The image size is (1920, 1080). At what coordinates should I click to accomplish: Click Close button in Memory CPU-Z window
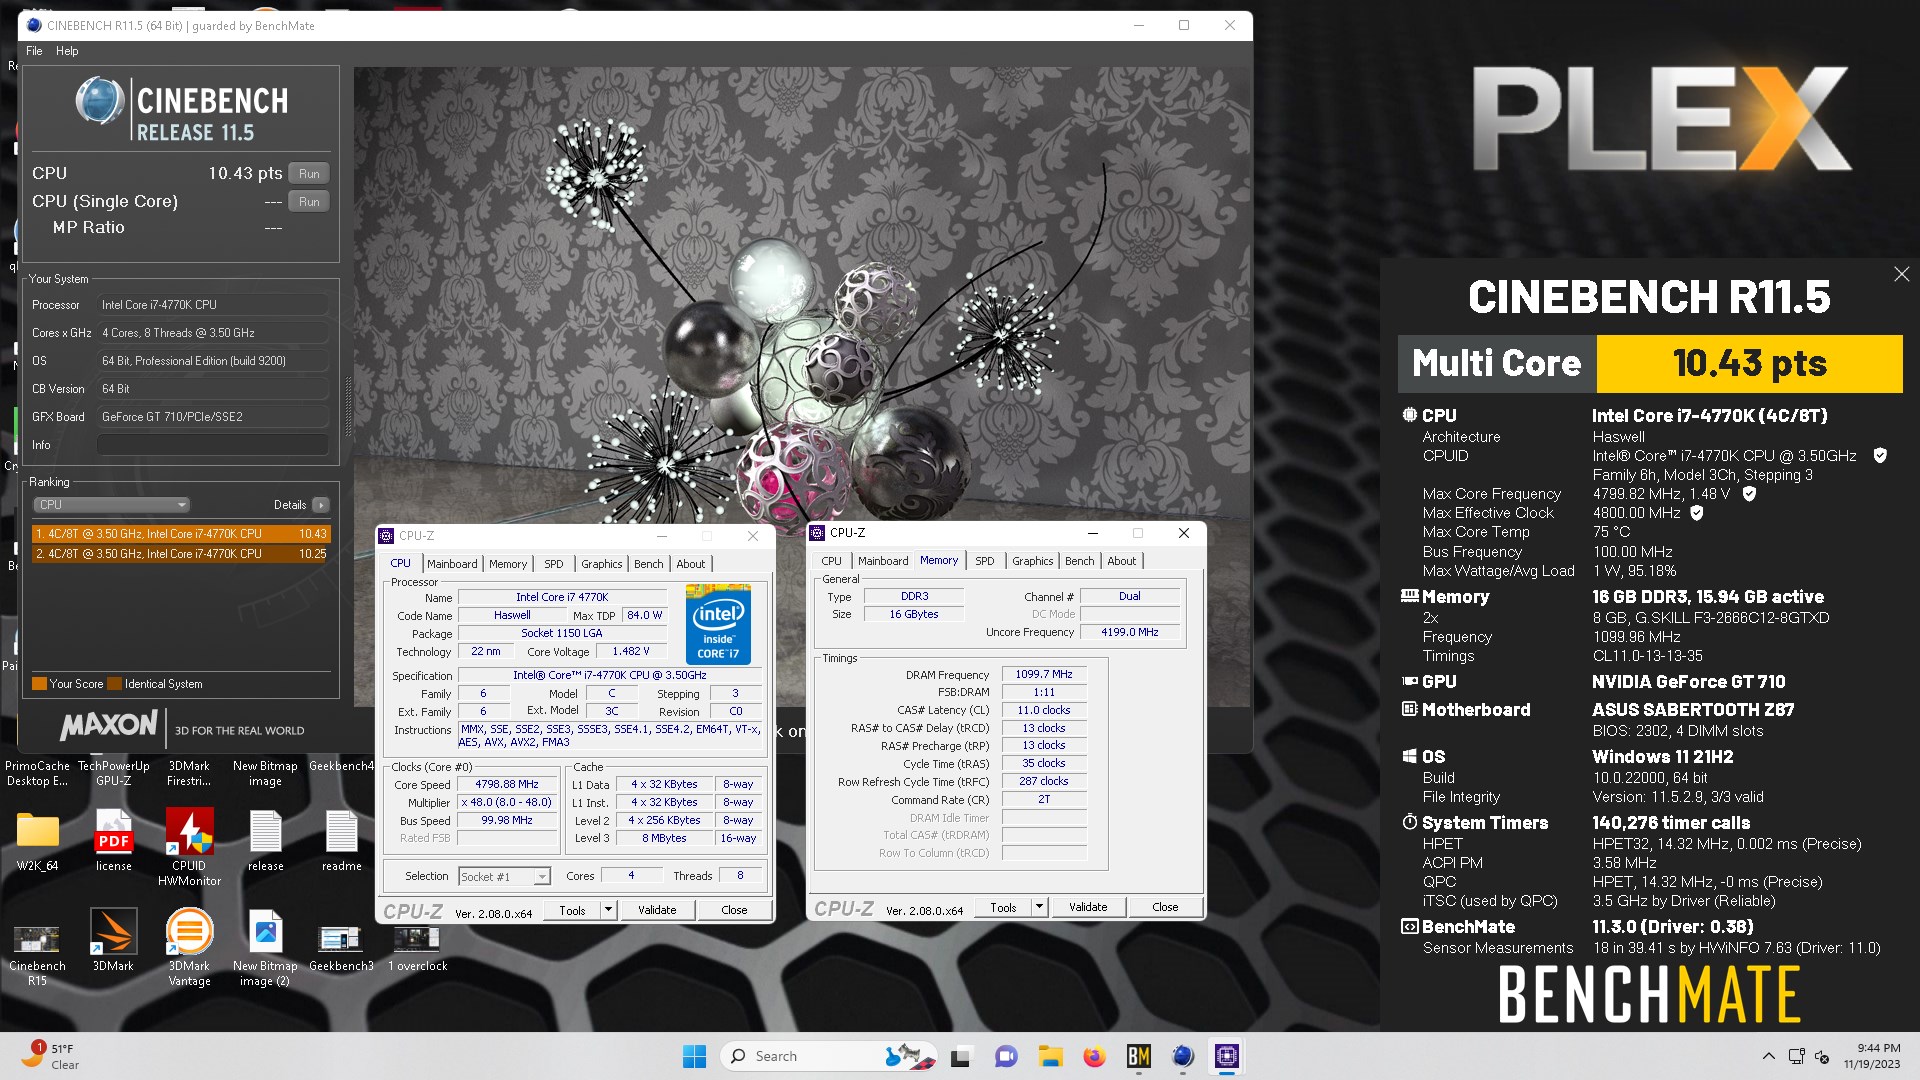tap(1165, 907)
